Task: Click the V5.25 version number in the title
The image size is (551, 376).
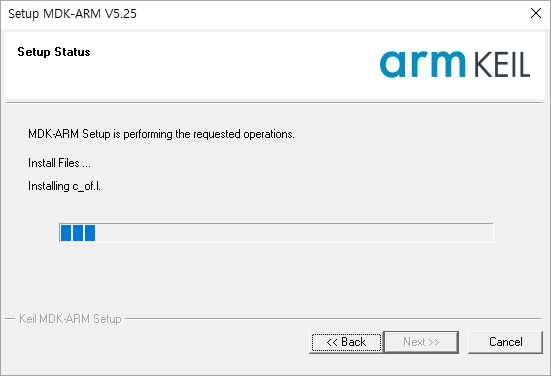Action: point(121,14)
